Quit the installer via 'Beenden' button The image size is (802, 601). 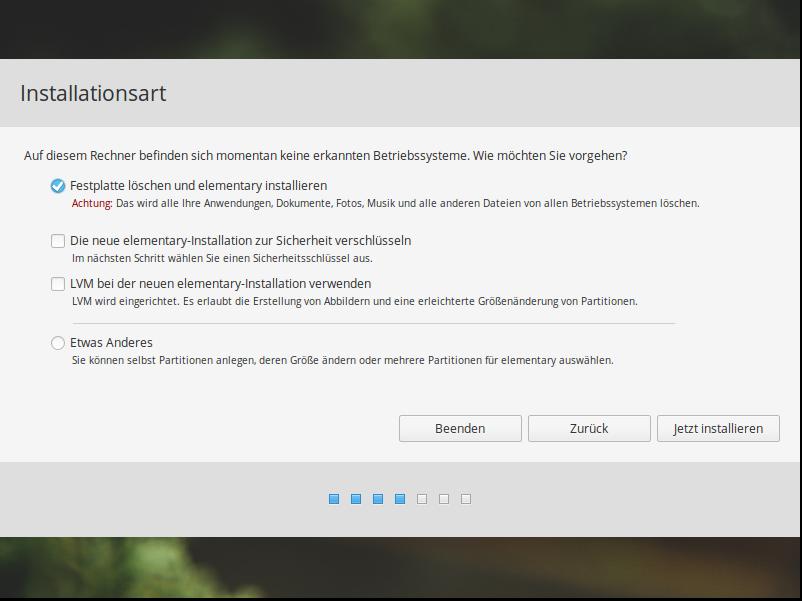tap(460, 428)
